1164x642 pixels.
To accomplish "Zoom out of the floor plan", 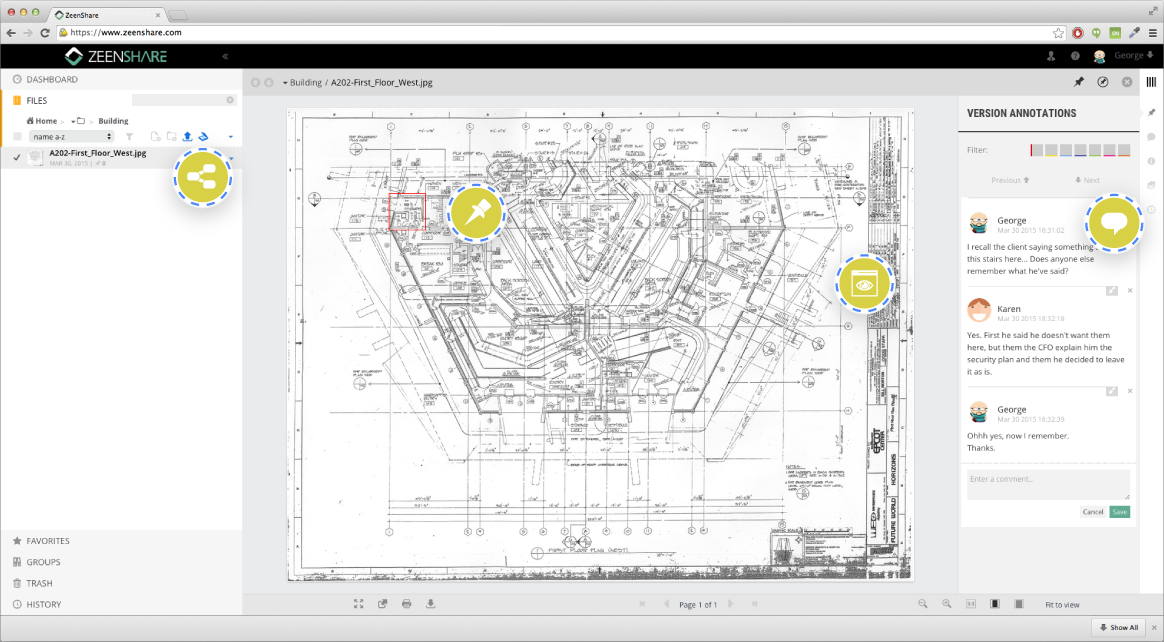I will pyautogui.click(x=923, y=604).
